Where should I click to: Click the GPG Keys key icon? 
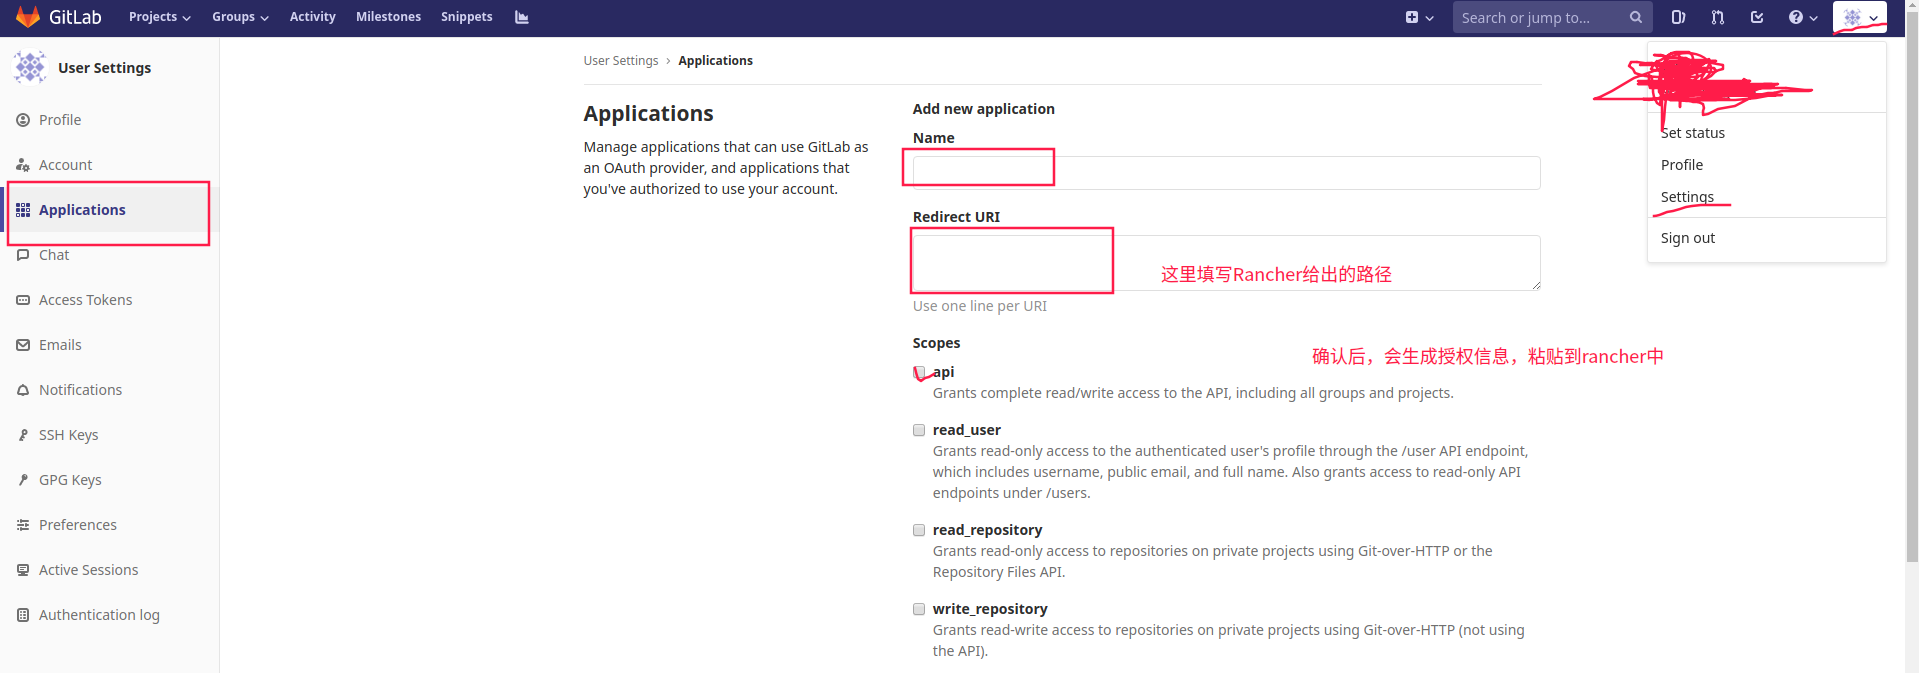tap(23, 480)
